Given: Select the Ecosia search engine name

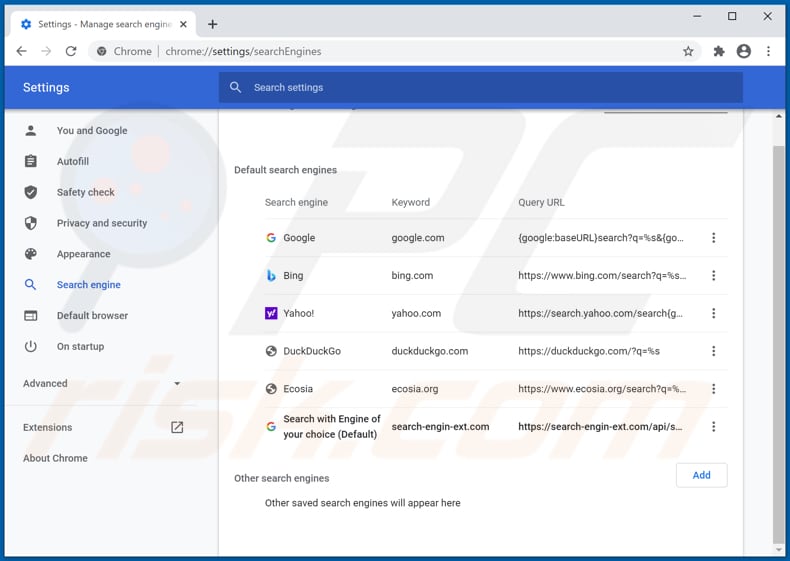Looking at the screenshot, I should (x=298, y=389).
